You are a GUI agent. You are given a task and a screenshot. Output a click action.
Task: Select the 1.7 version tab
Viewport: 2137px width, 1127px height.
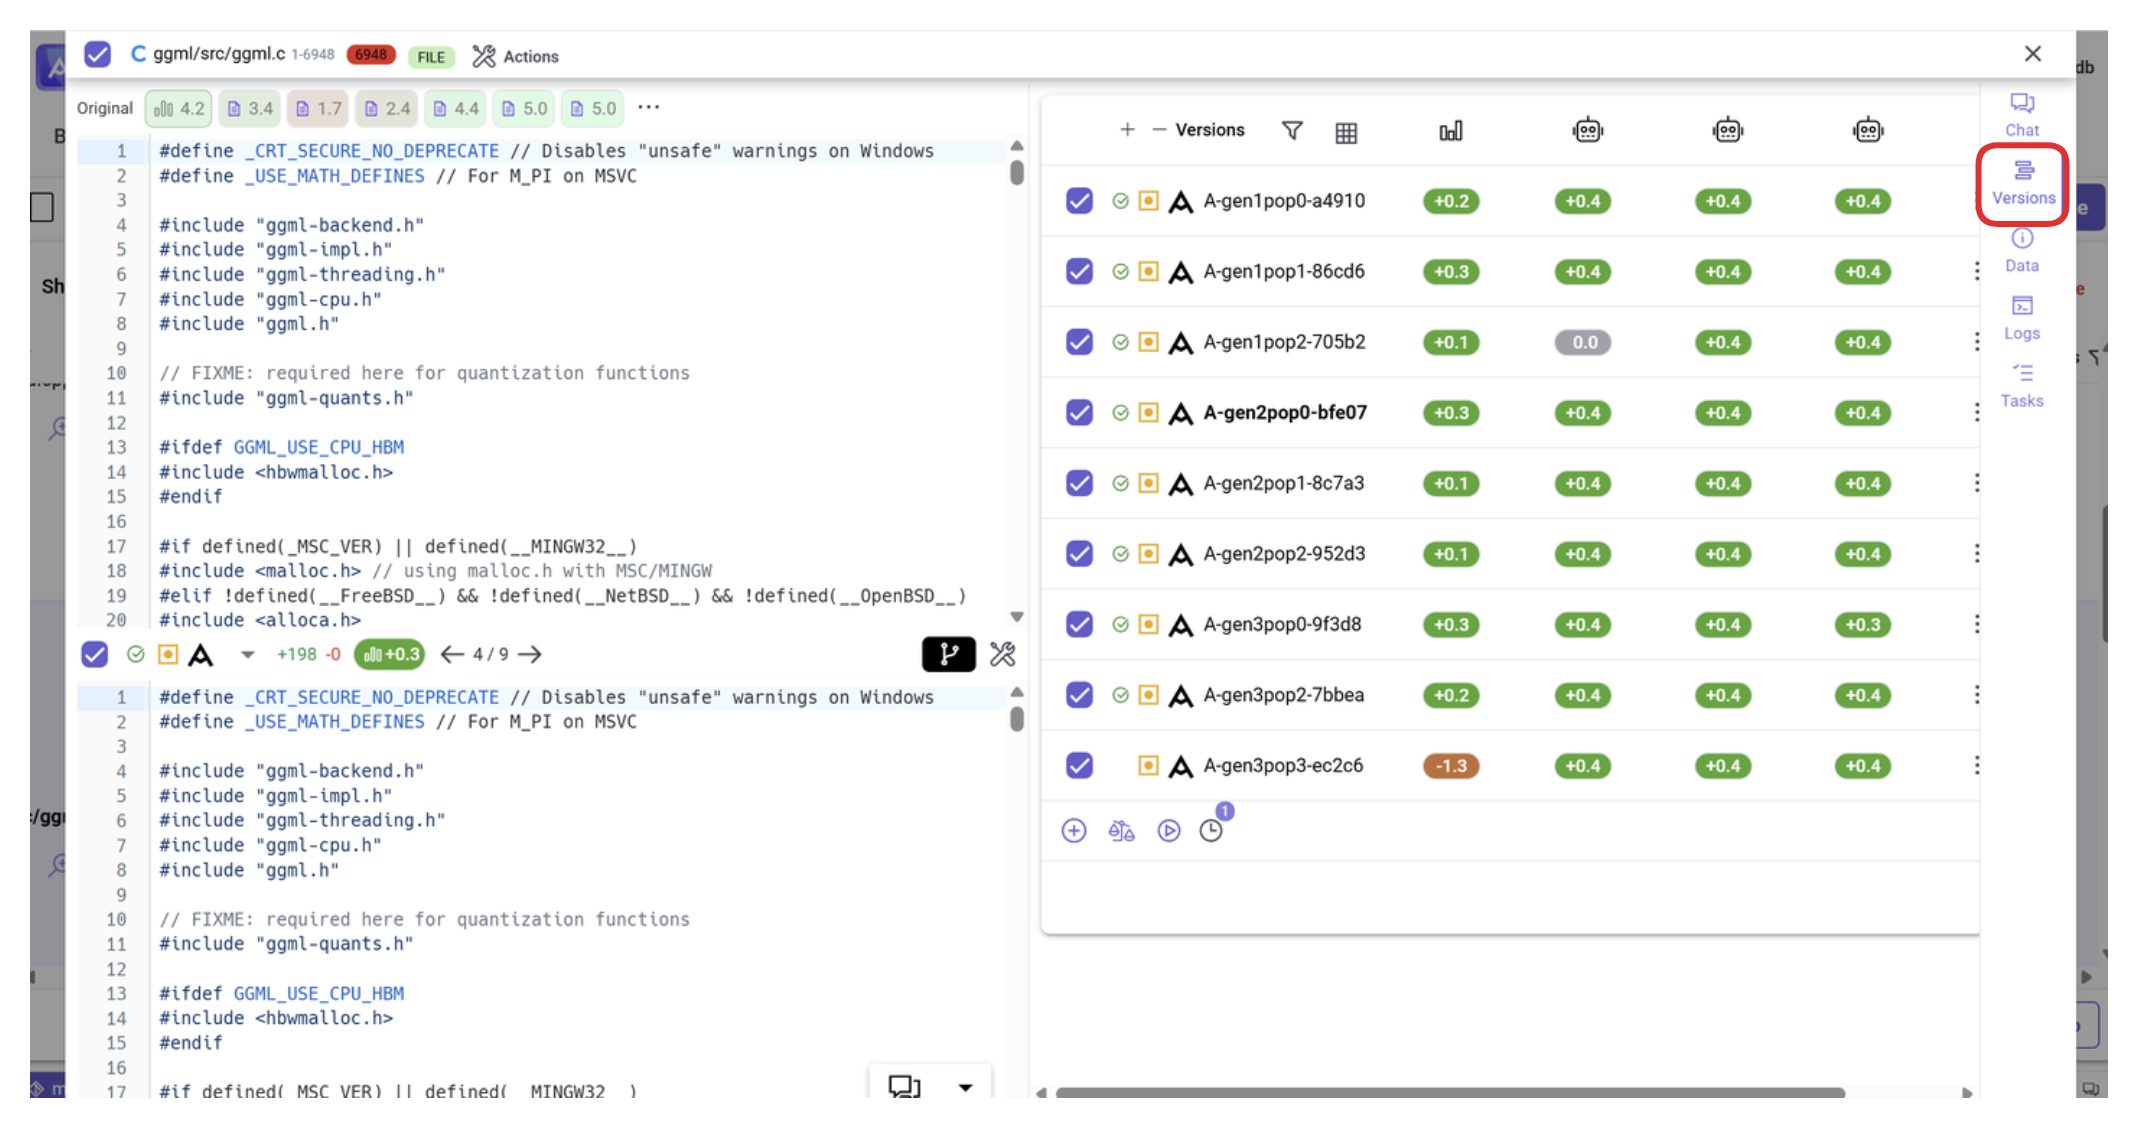(318, 109)
